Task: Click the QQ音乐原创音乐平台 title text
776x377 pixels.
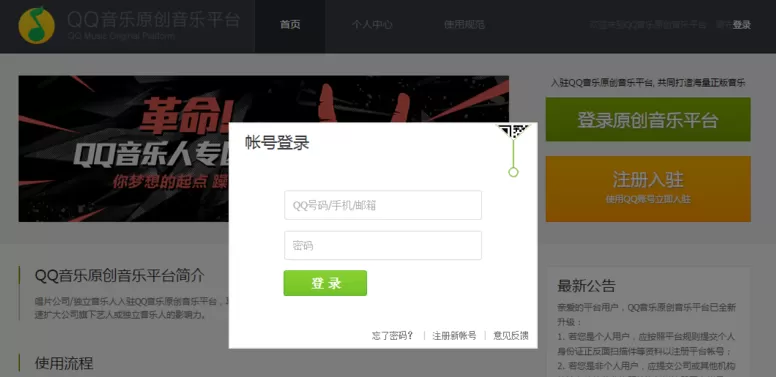Action: [x=153, y=20]
